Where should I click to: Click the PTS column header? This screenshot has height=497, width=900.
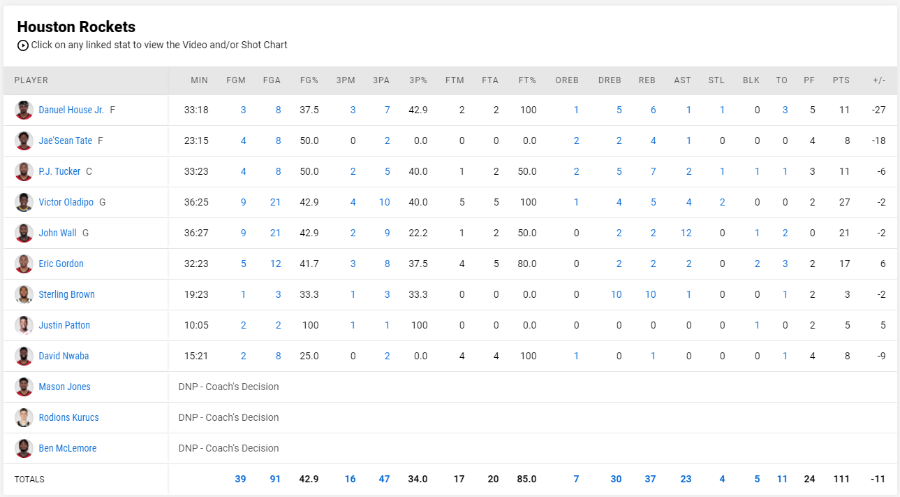pyautogui.click(x=841, y=80)
